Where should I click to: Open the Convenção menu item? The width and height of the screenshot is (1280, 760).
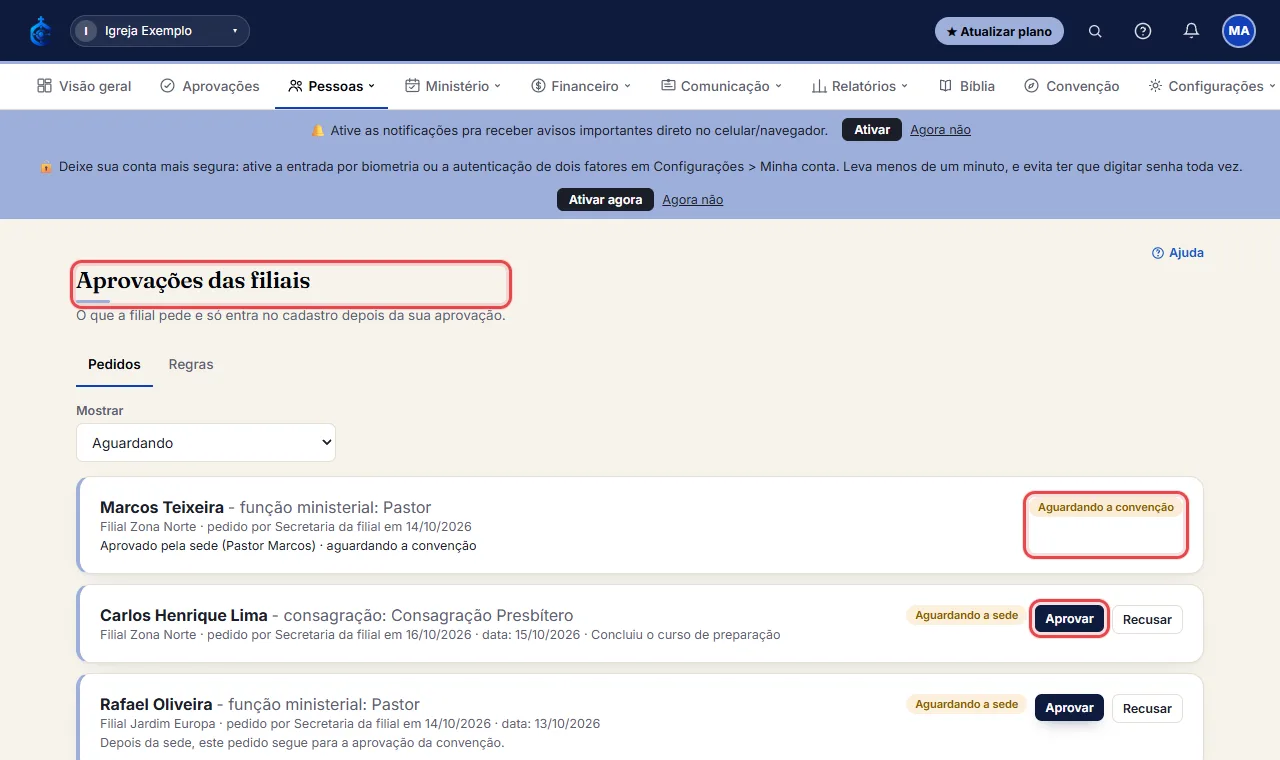point(1072,86)
